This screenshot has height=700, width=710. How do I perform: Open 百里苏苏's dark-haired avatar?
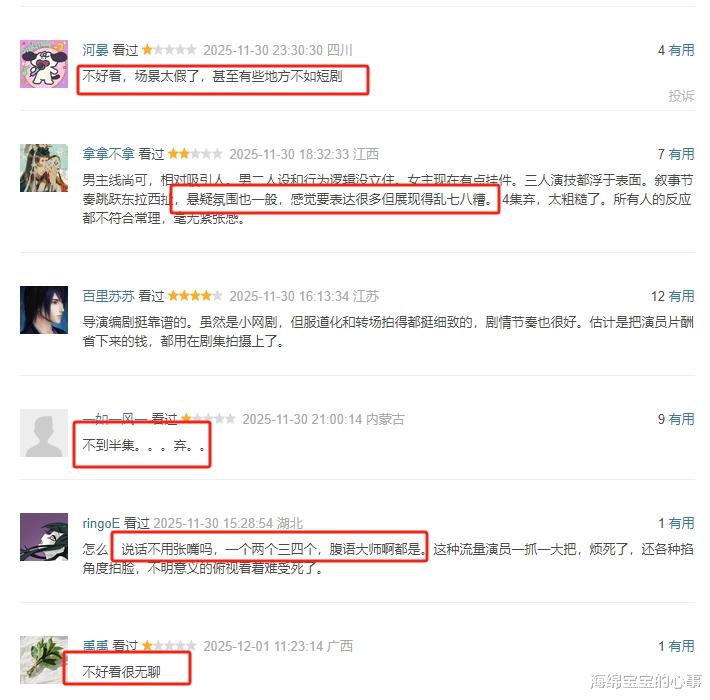44,310
